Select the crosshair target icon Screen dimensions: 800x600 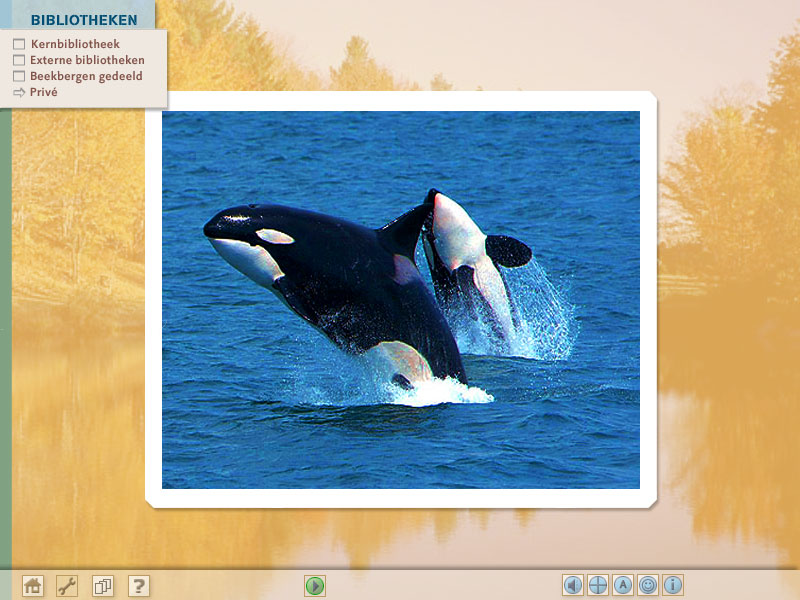point(597,585)
